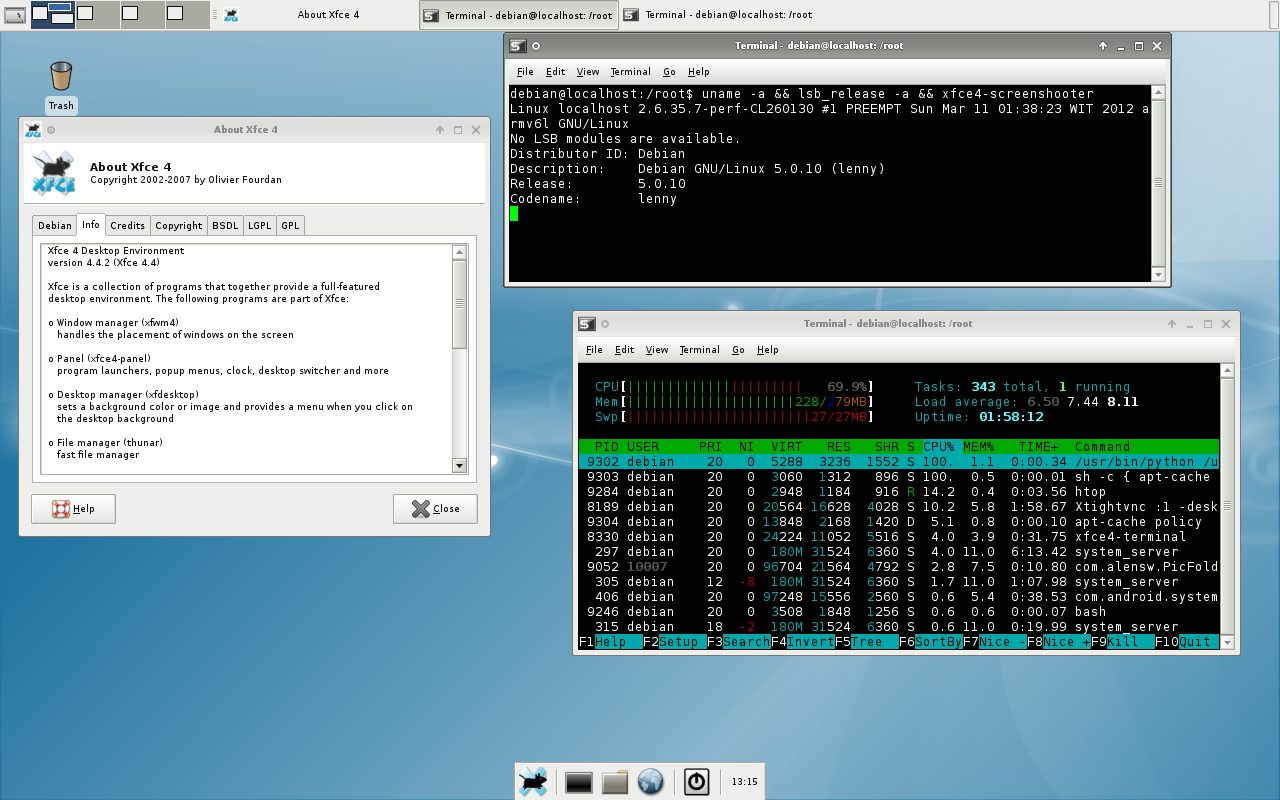This screenshot has height=800, width=1280.
Task: Switch to the first workspace in the pager
Action: tap(53, 14)
